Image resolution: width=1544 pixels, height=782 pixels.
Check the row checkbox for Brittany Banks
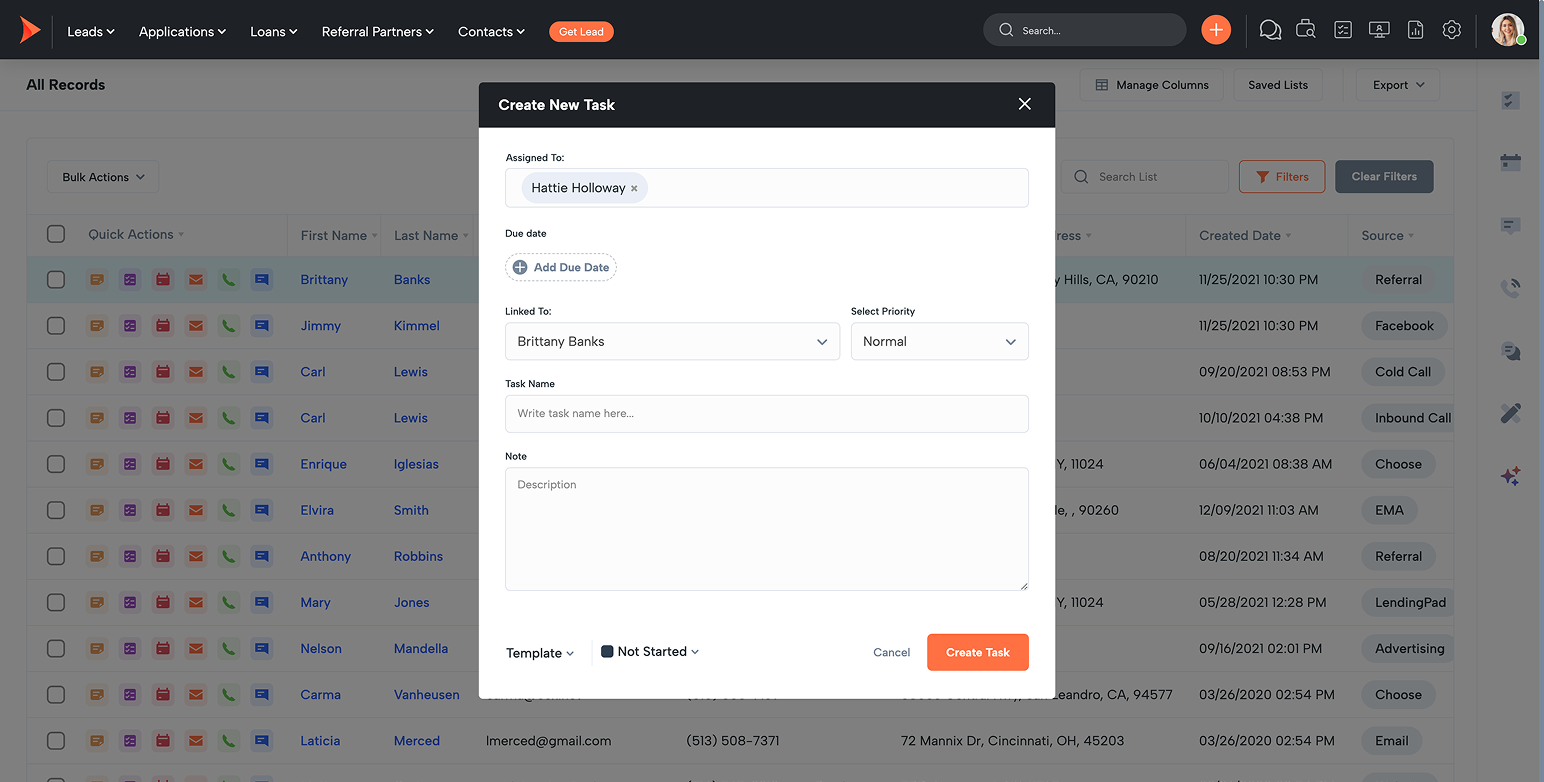(x=56, y=280)
